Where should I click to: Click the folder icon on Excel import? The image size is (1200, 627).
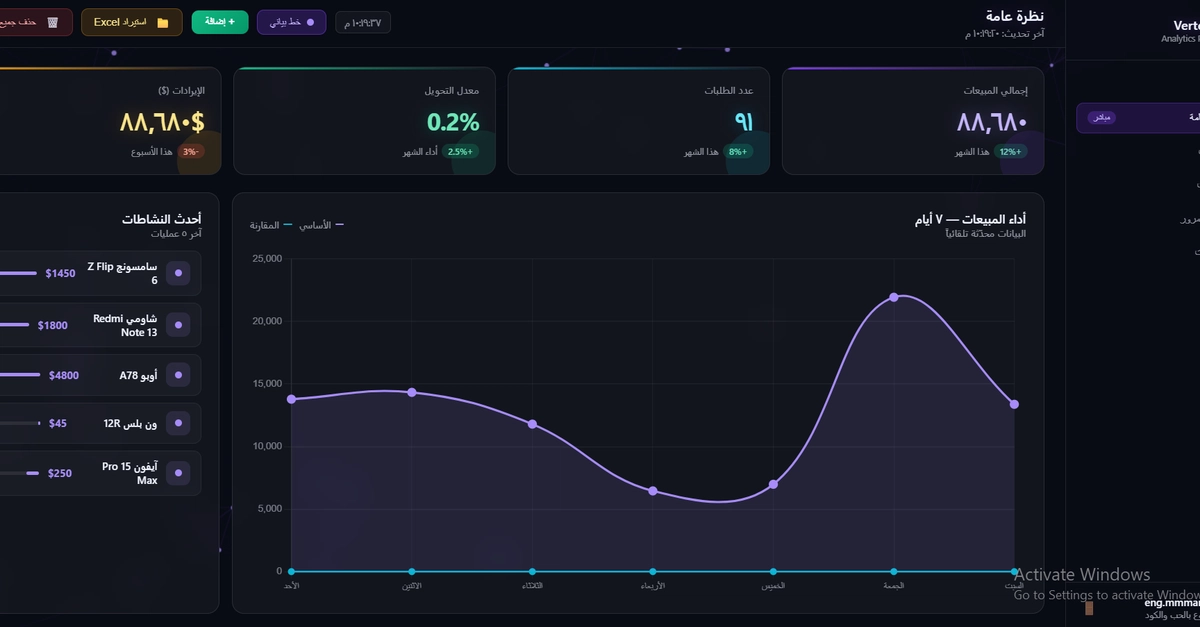coord(163,22)
